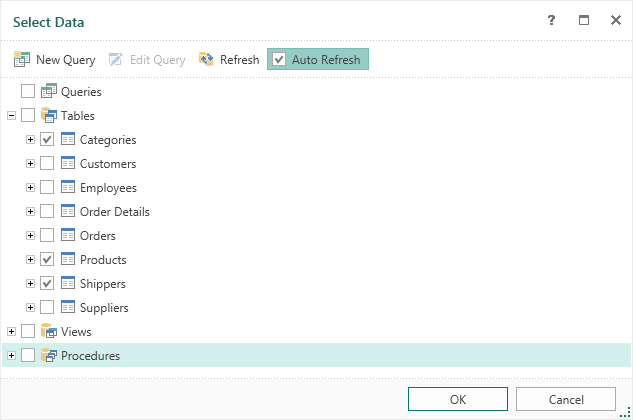Open the help question mark button

coord(551,20)
